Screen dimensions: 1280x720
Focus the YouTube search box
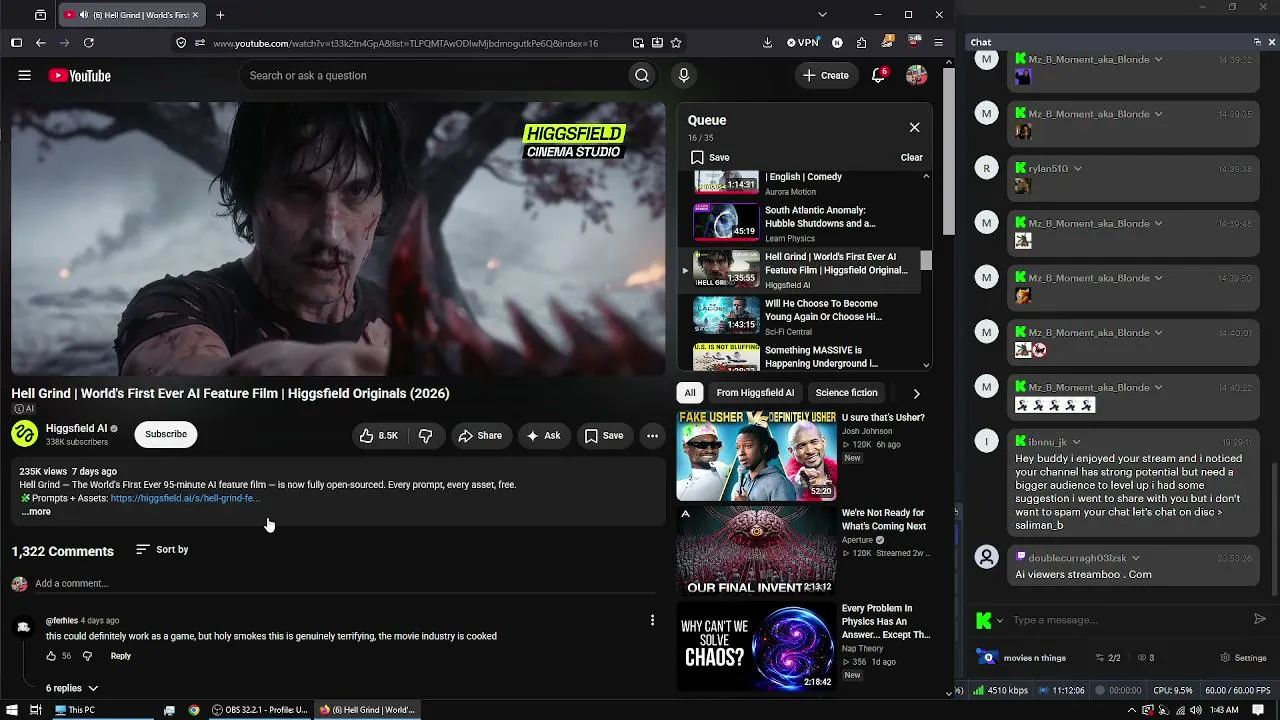point(433,75)
